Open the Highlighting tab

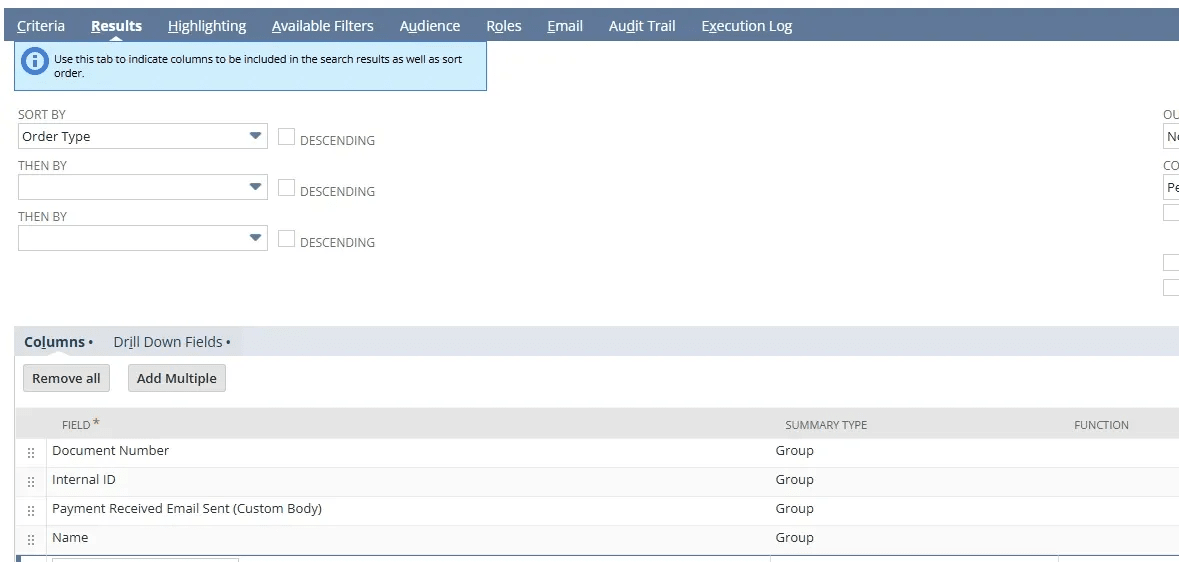pyautogui.click(x=207, y=26)
